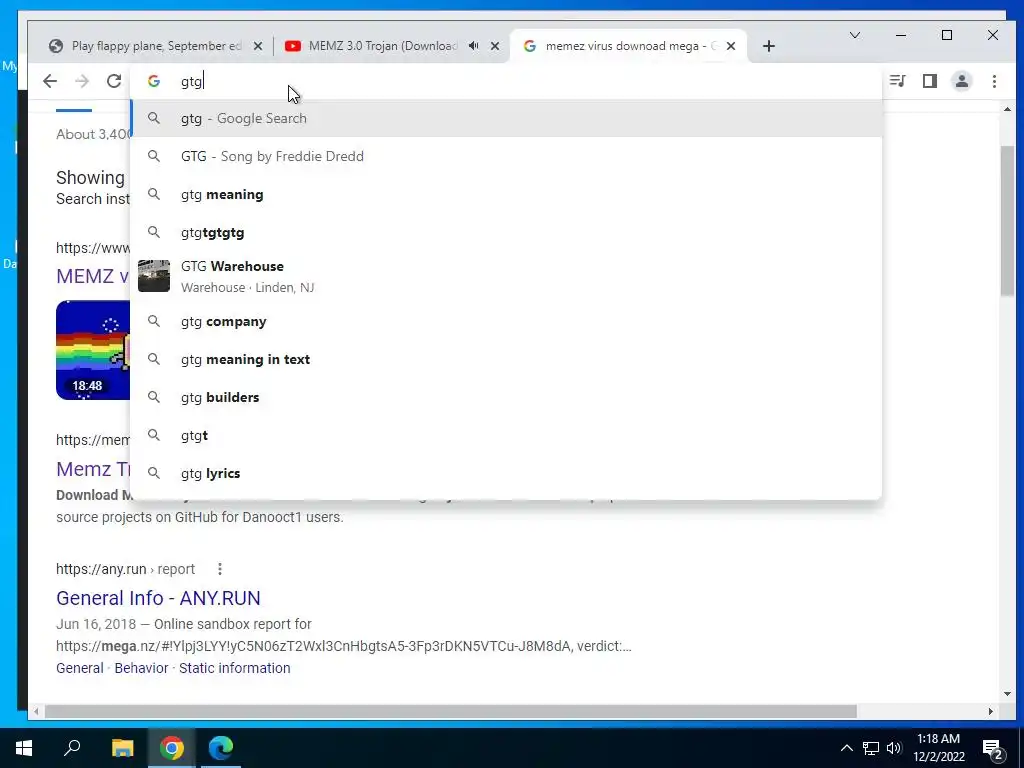Toggle the Chrome side panel icon
1024x768 pixels.
tap(929, 81)
